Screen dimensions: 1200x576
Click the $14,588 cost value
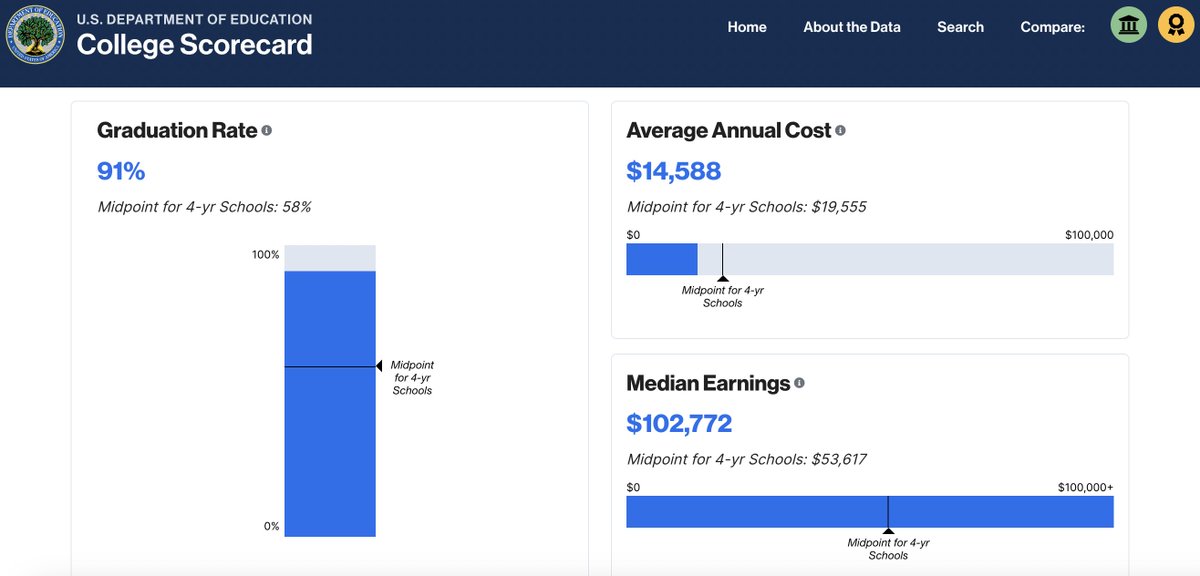pyautogui.click(x=674, y=171)
